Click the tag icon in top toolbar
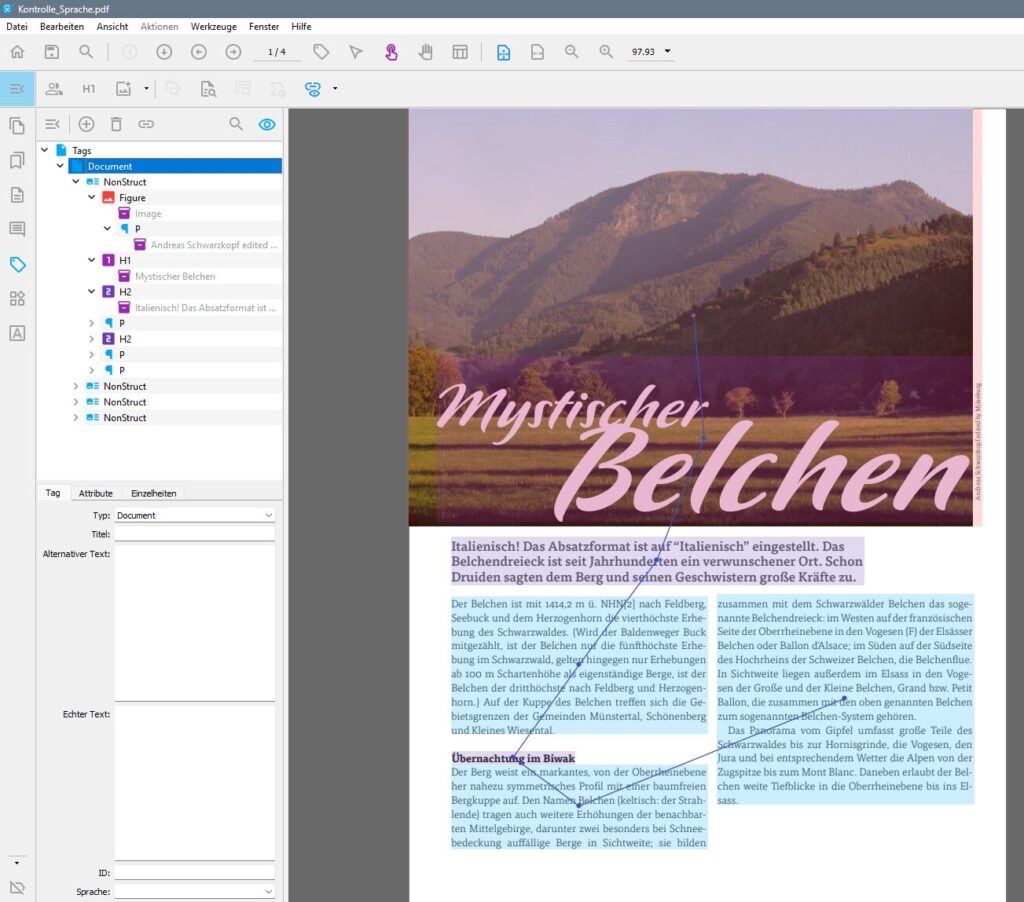 pos(321,52)
